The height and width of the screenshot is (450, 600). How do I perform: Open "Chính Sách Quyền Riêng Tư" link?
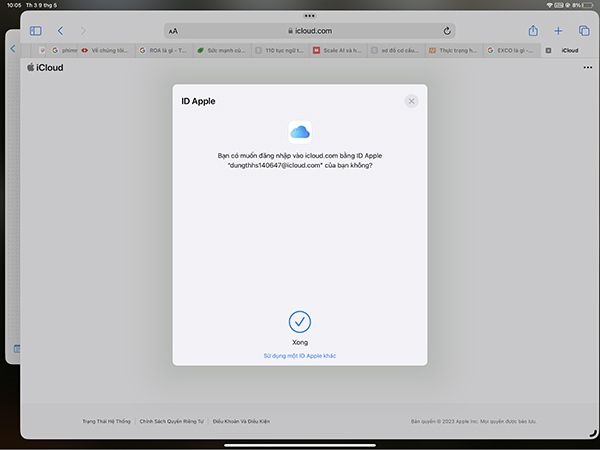(x=173, y=421)
